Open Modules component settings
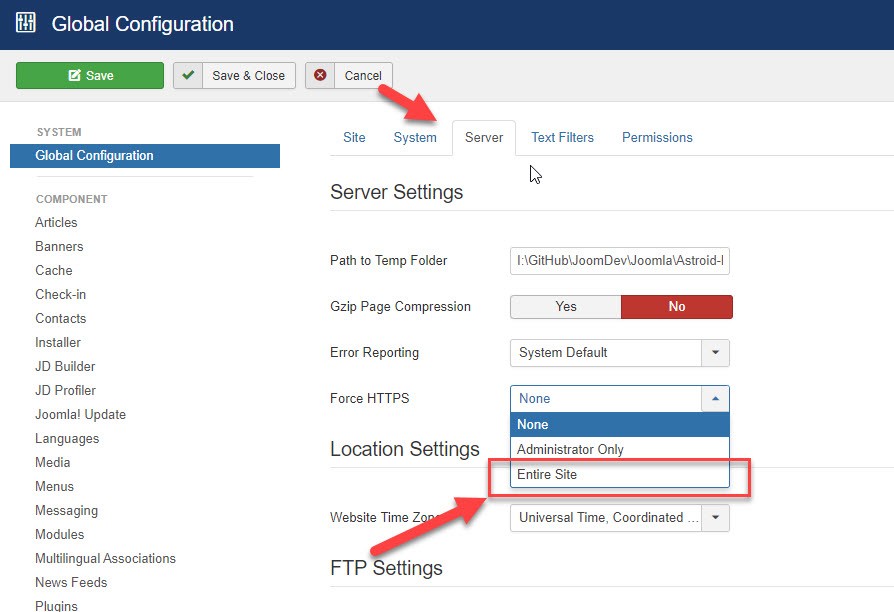The height and width of the screenshot is (612, 894). [59, 534]
